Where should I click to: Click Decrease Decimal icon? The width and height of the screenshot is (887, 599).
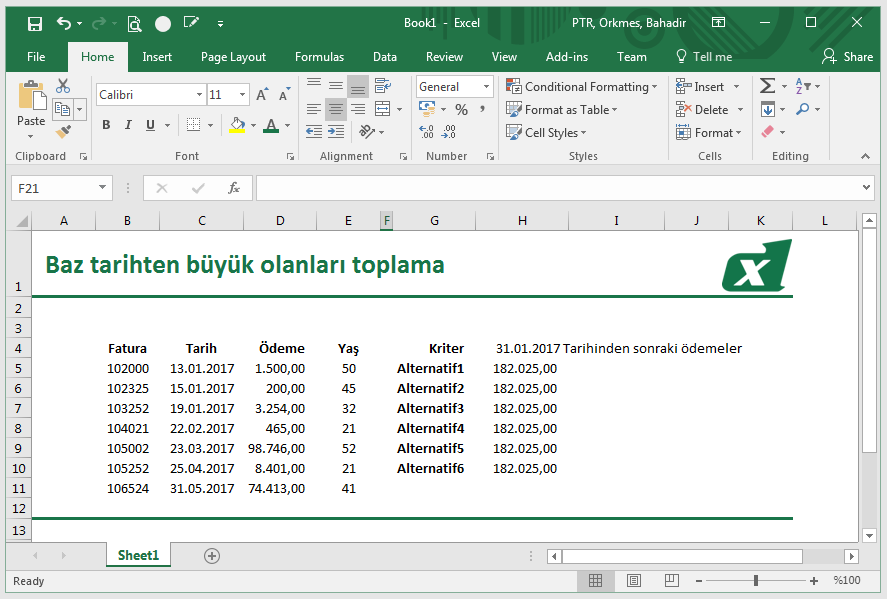coord(449,132)
